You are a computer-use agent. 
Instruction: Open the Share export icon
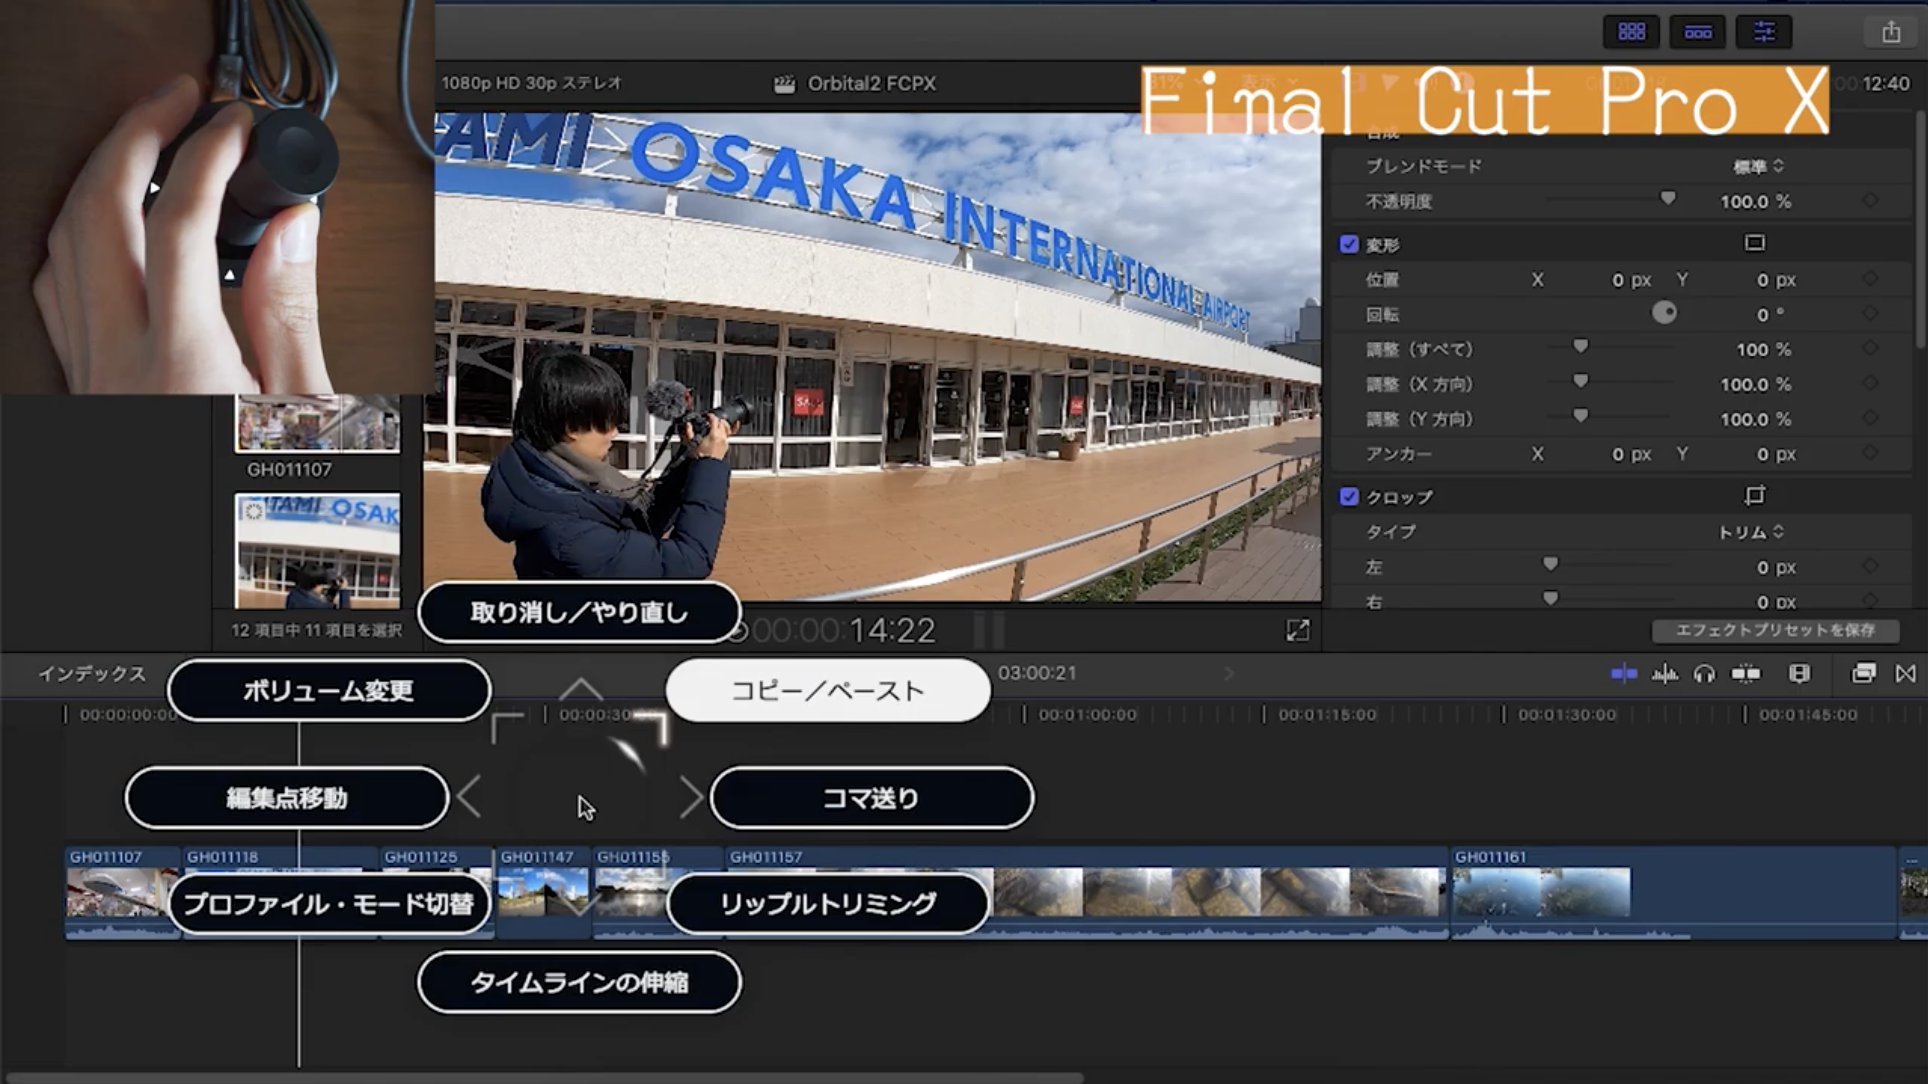pos(1891,32)
